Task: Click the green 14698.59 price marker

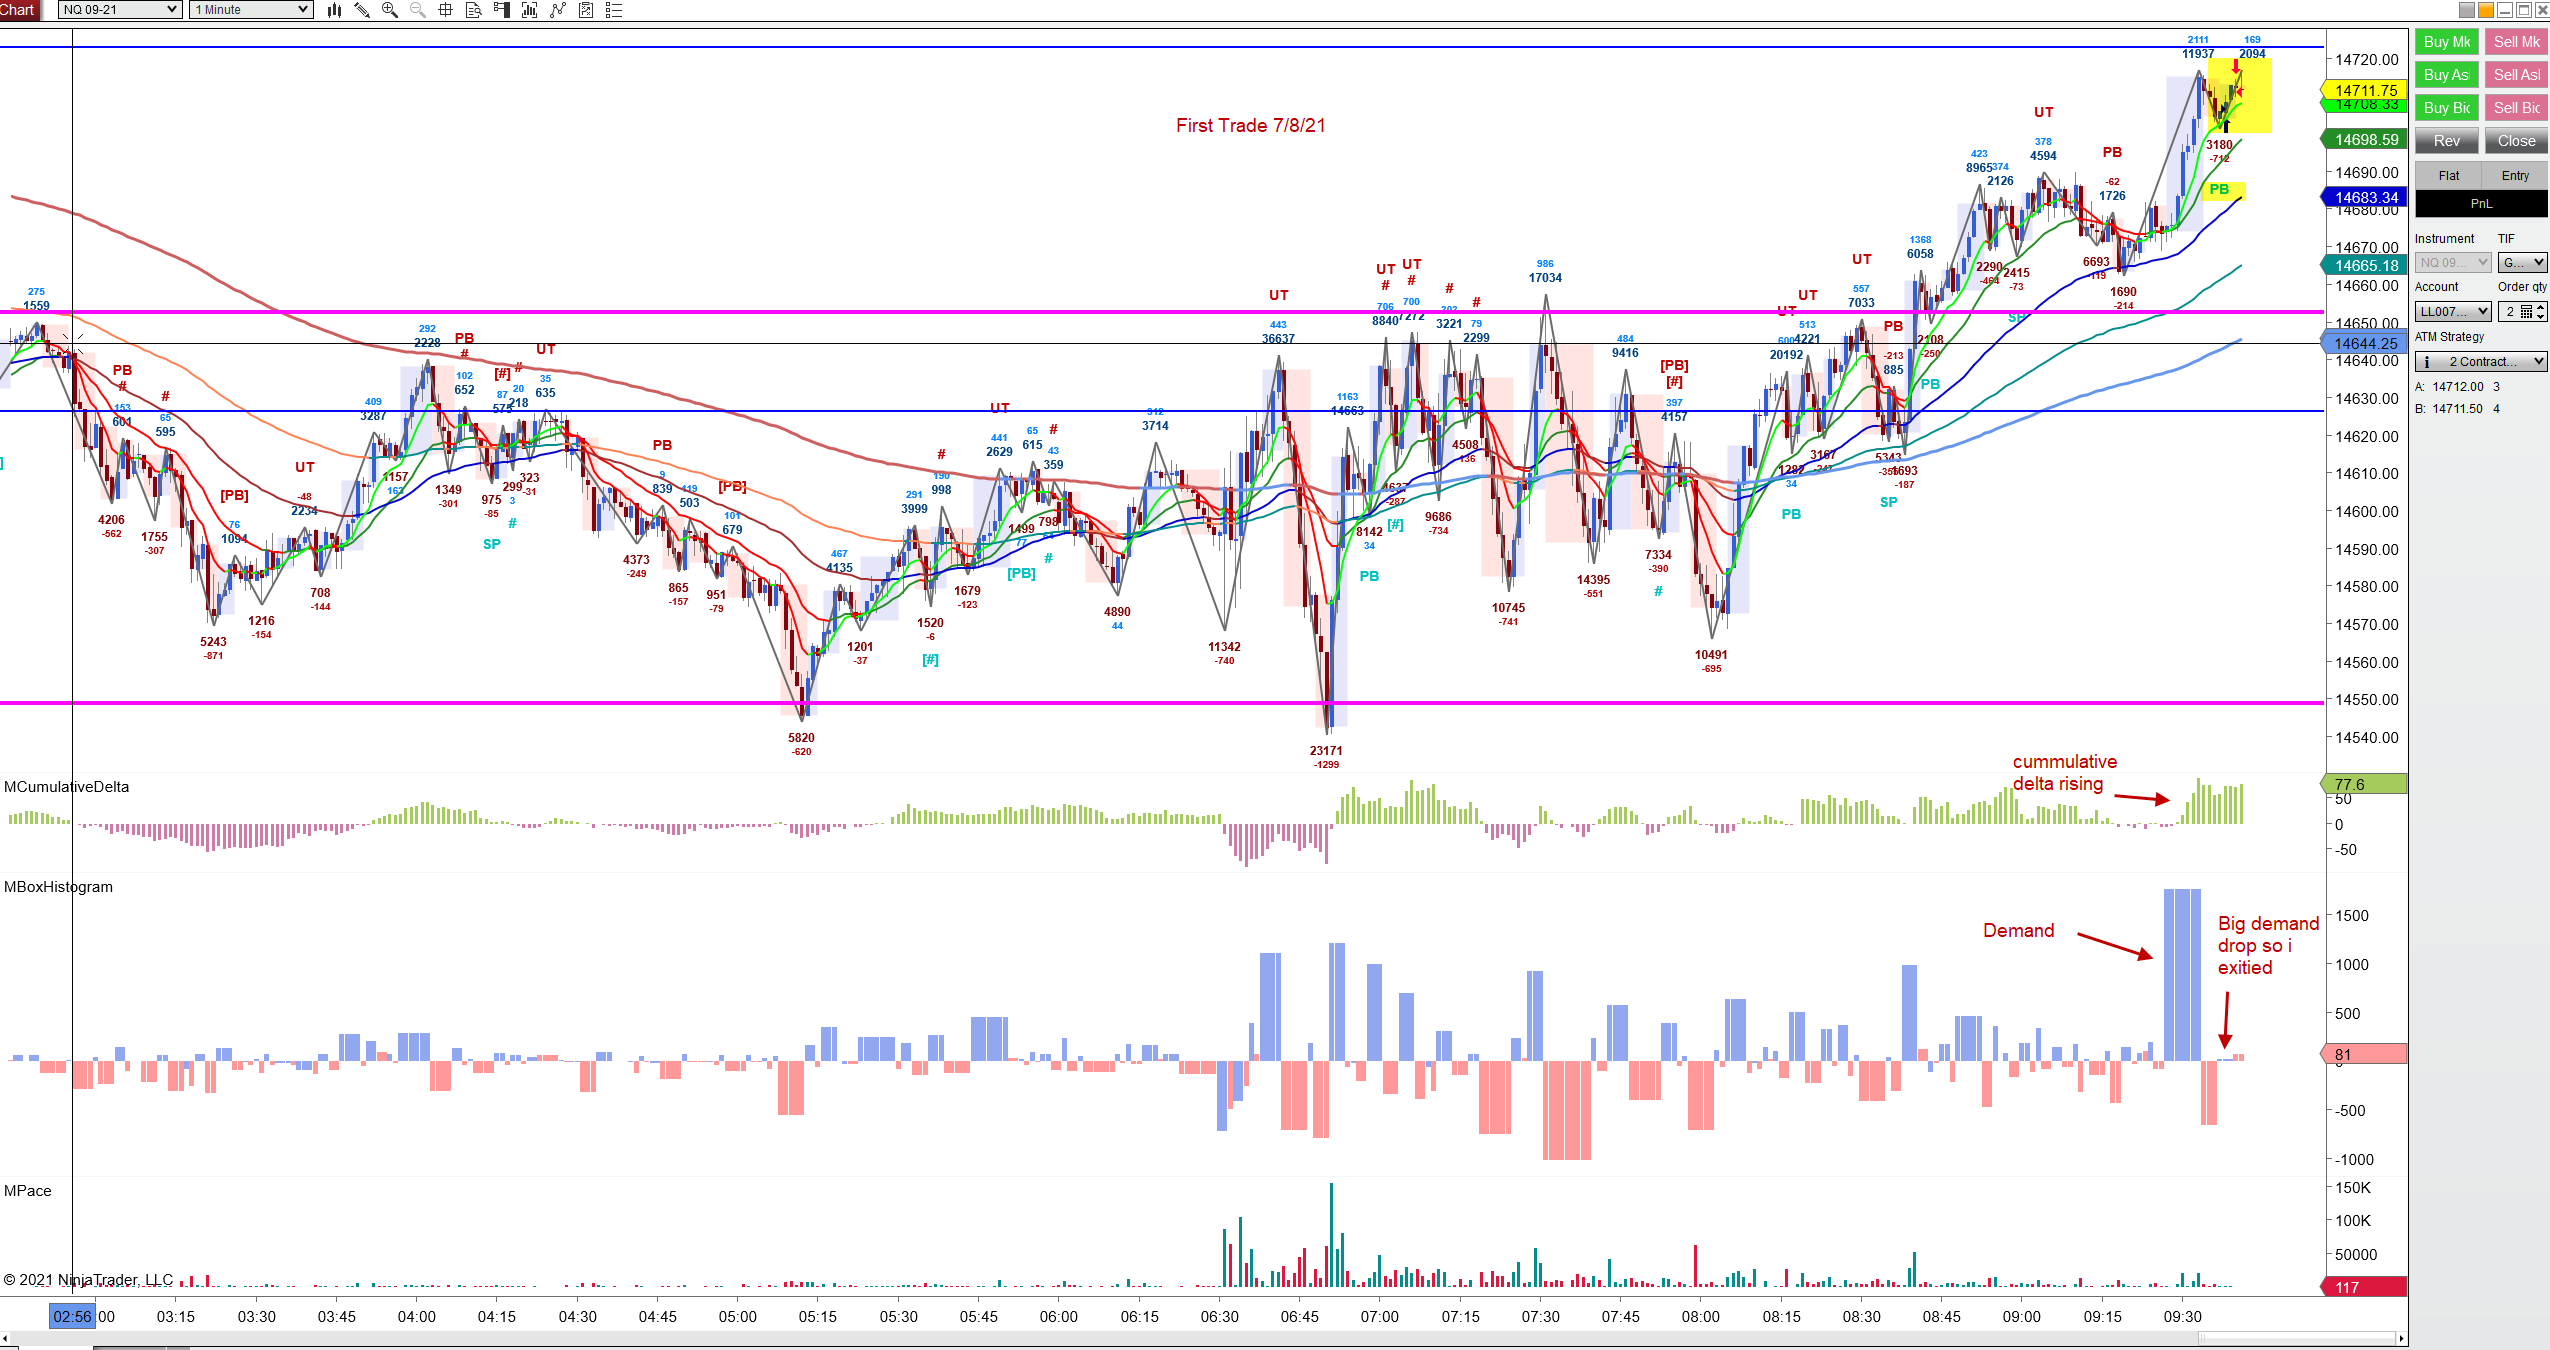Action: pos(2363,140)
